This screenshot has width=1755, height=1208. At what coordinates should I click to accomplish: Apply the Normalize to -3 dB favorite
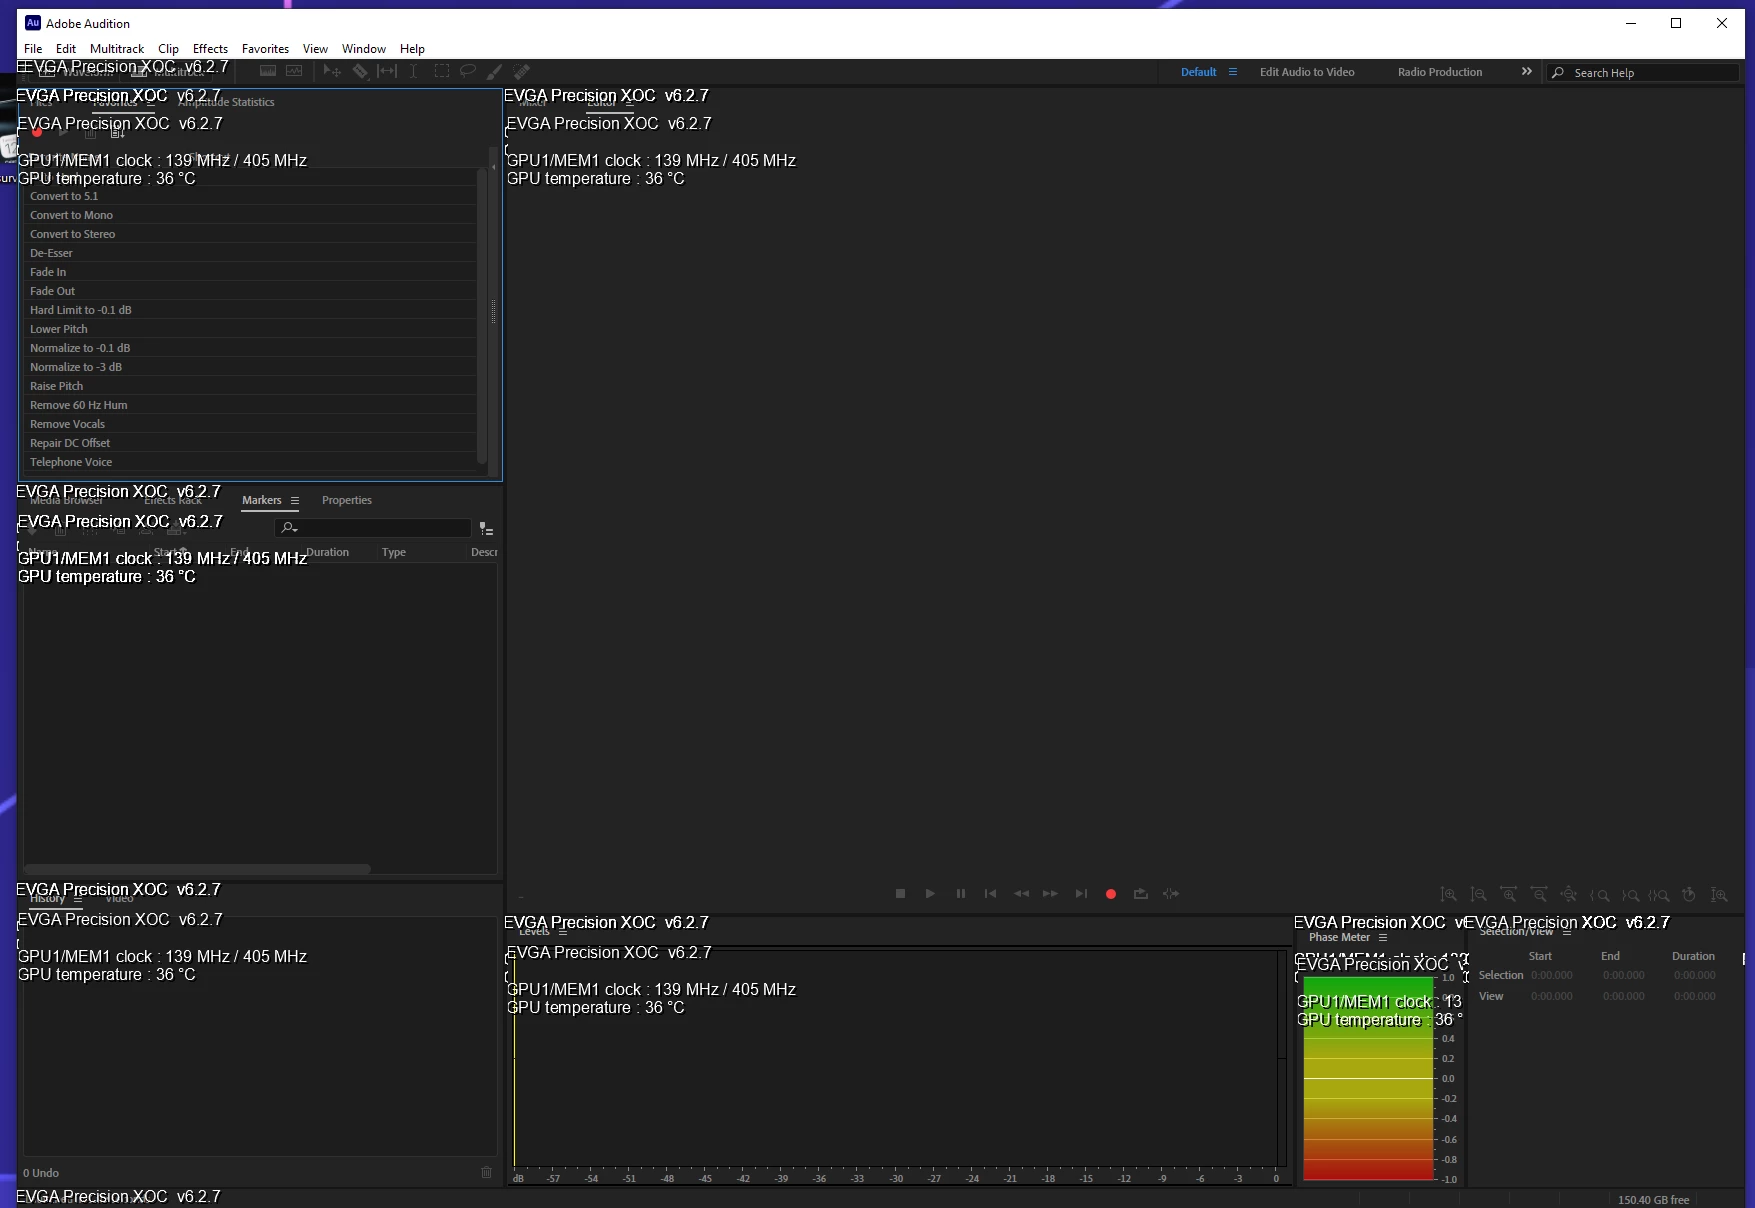[x=250, y=367]
